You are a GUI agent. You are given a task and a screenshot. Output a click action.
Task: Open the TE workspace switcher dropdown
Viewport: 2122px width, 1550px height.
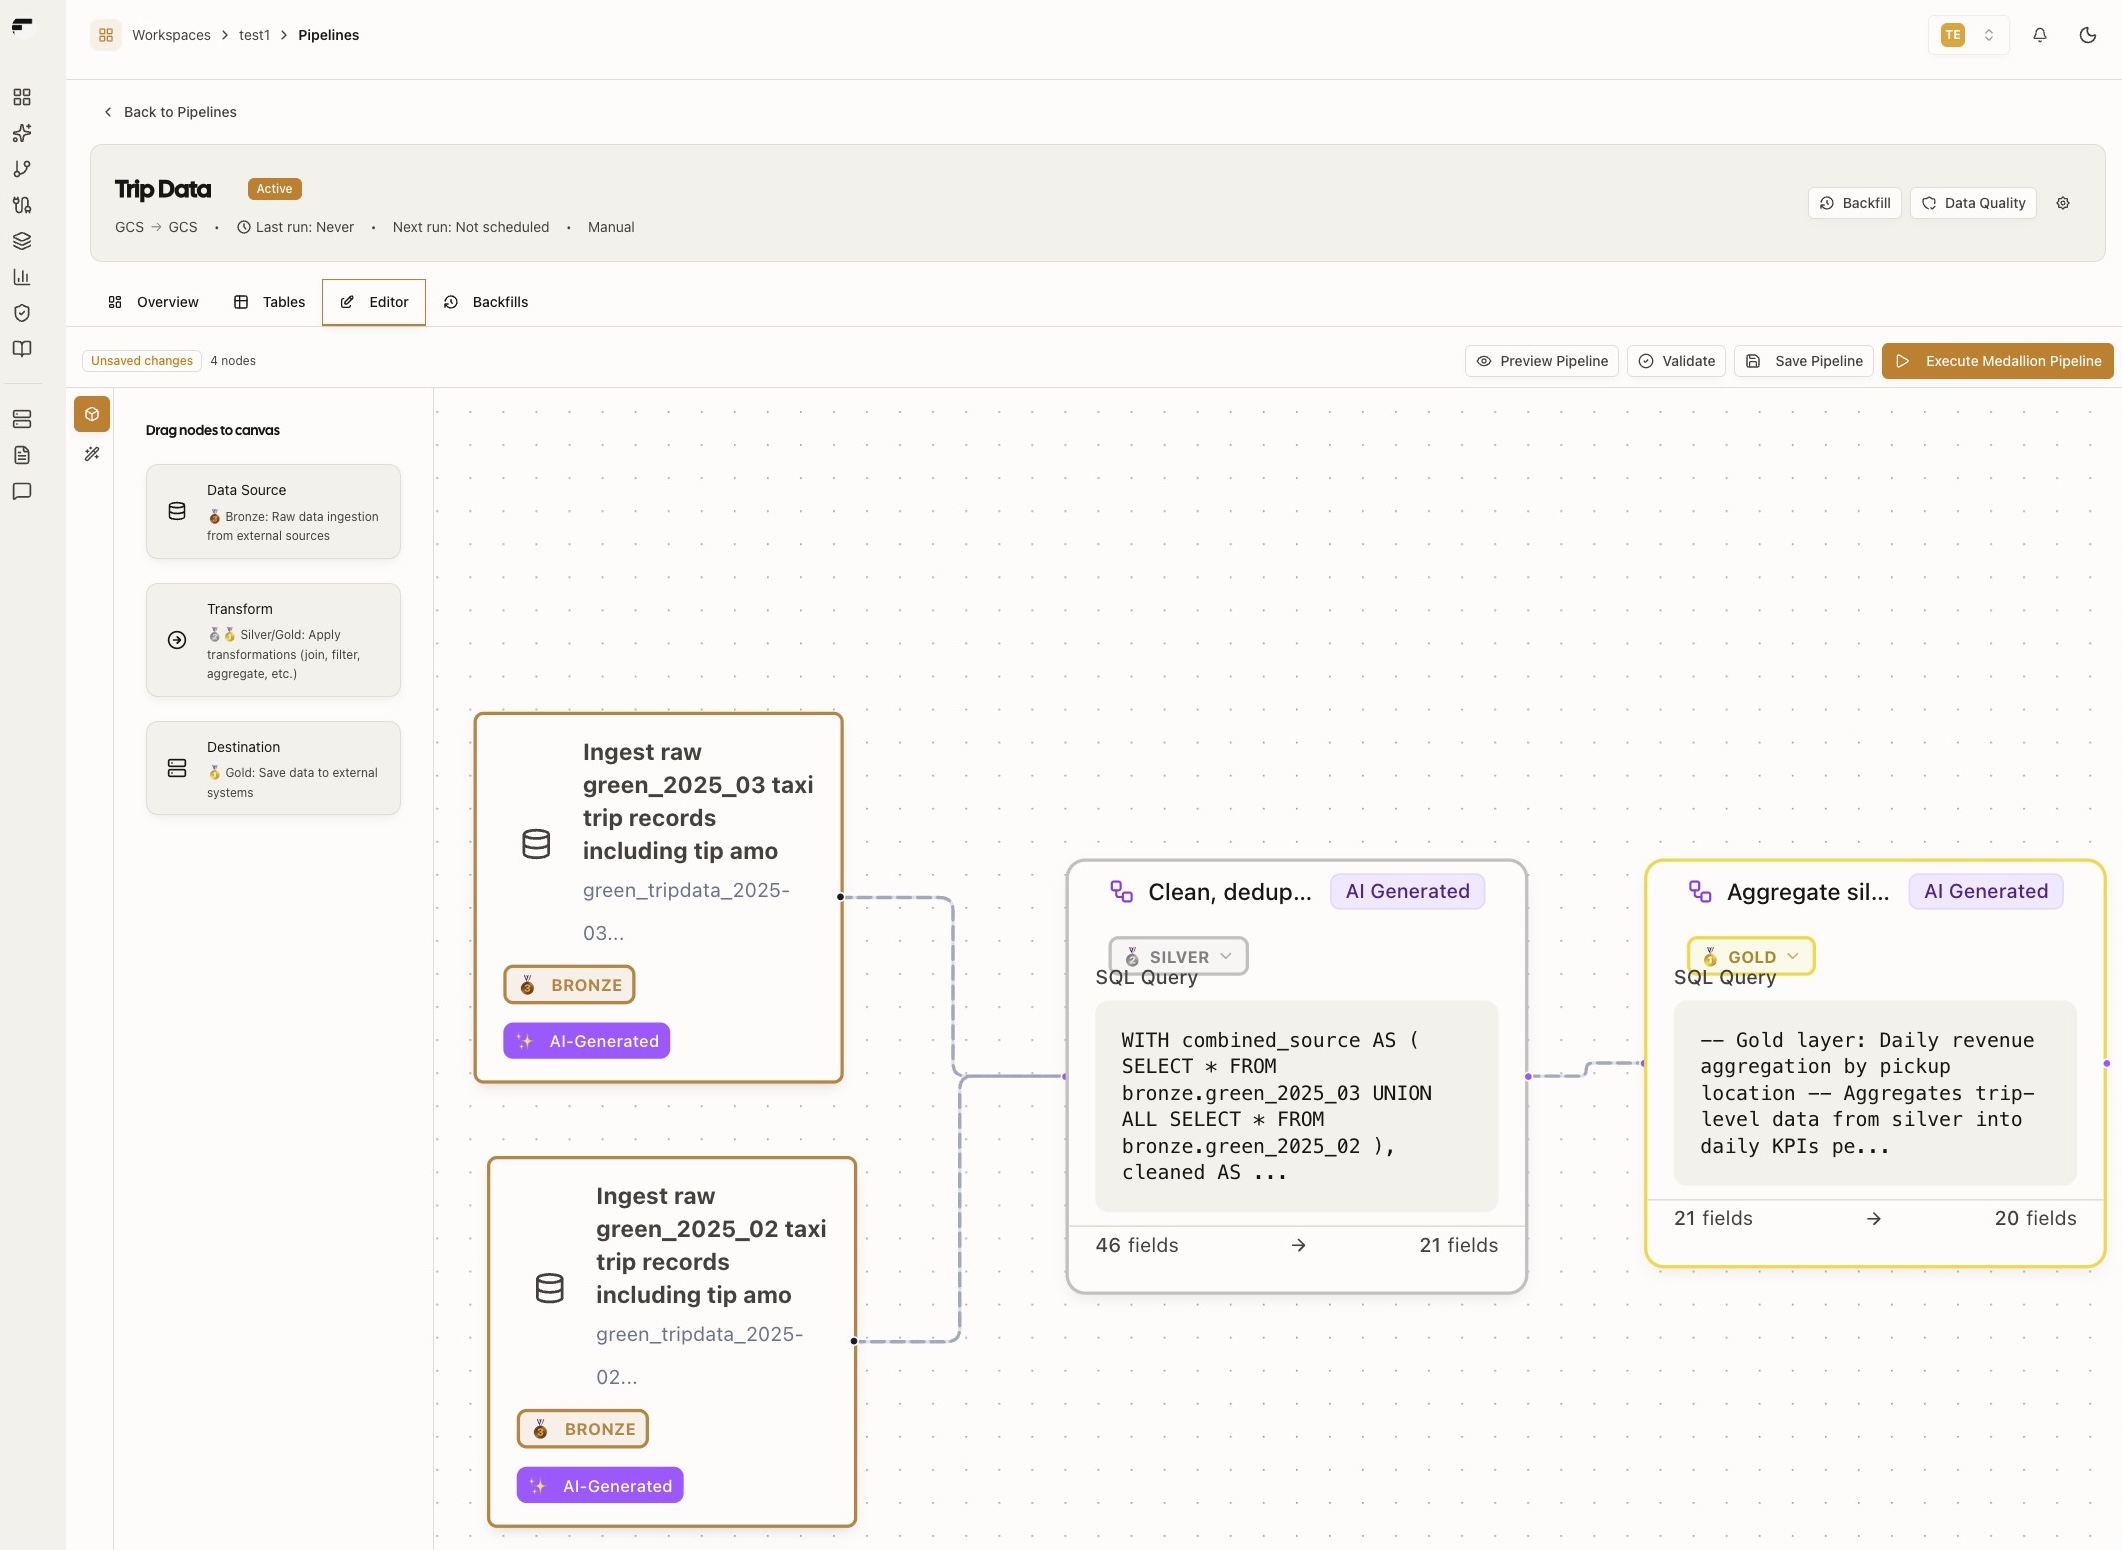click(x=1967, y=35)
